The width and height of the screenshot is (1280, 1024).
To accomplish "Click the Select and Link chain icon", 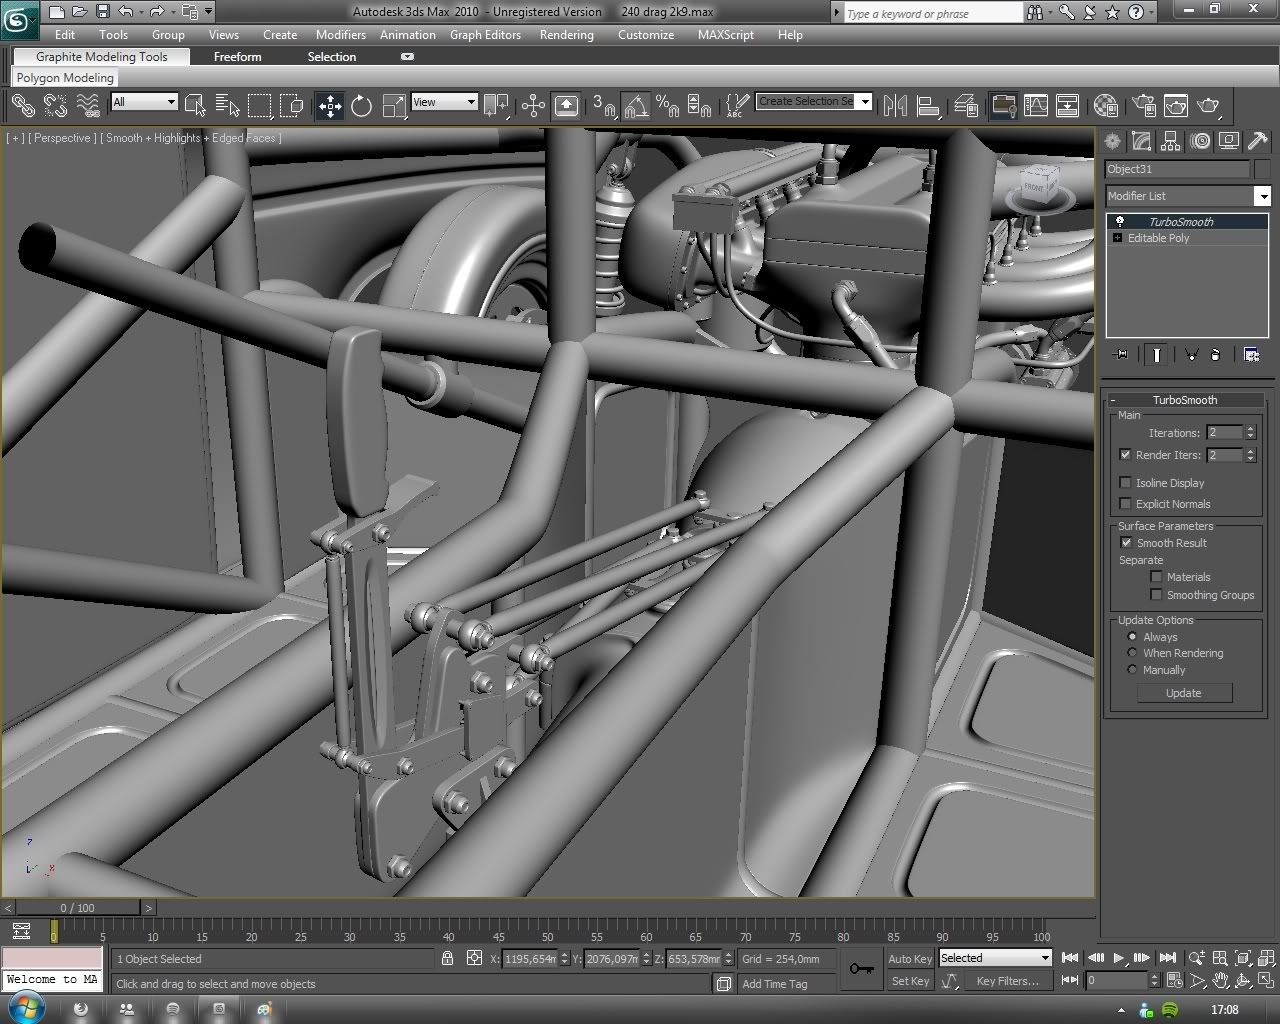I will click(22, 106).
